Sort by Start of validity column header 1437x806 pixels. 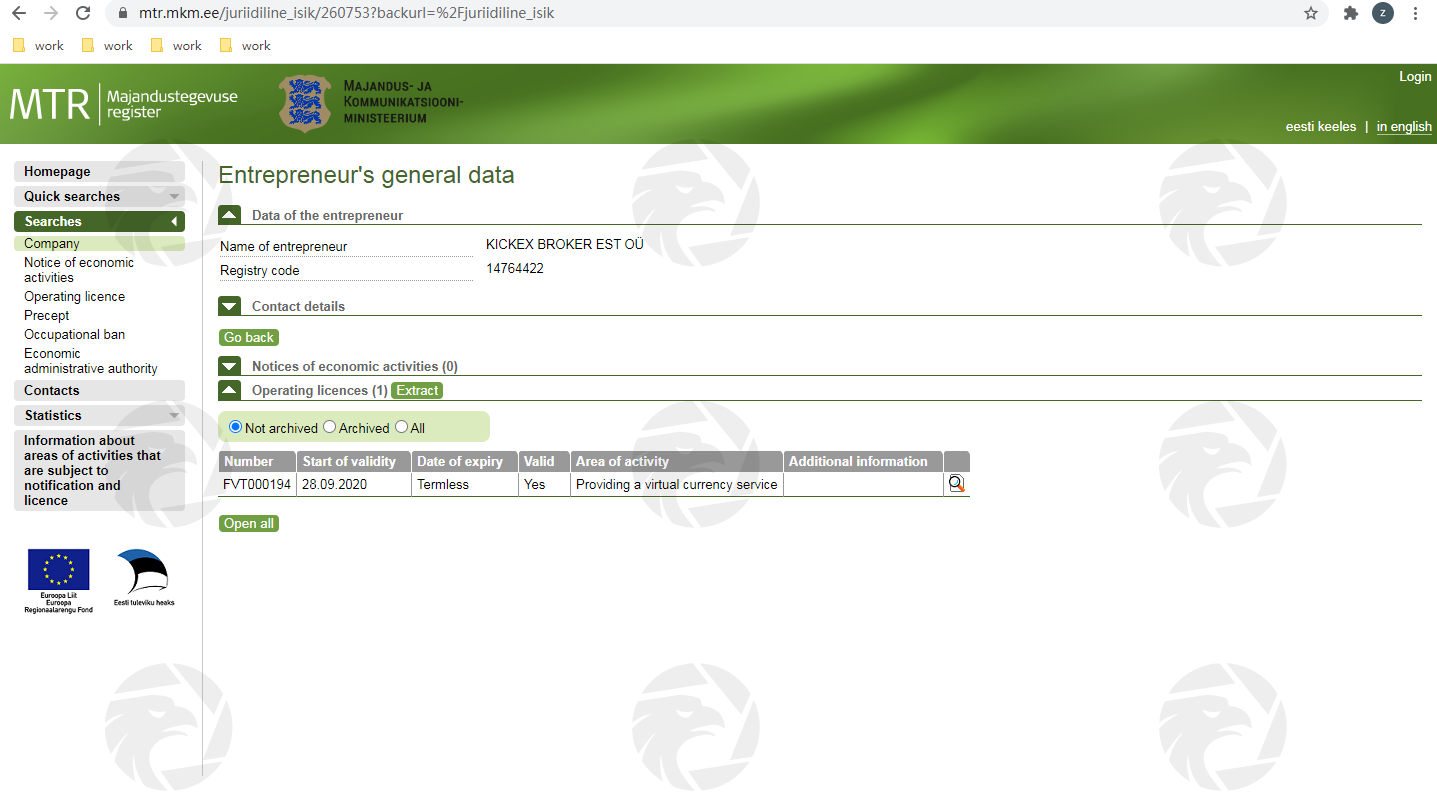pyautogui.click(x=354, y=461)
